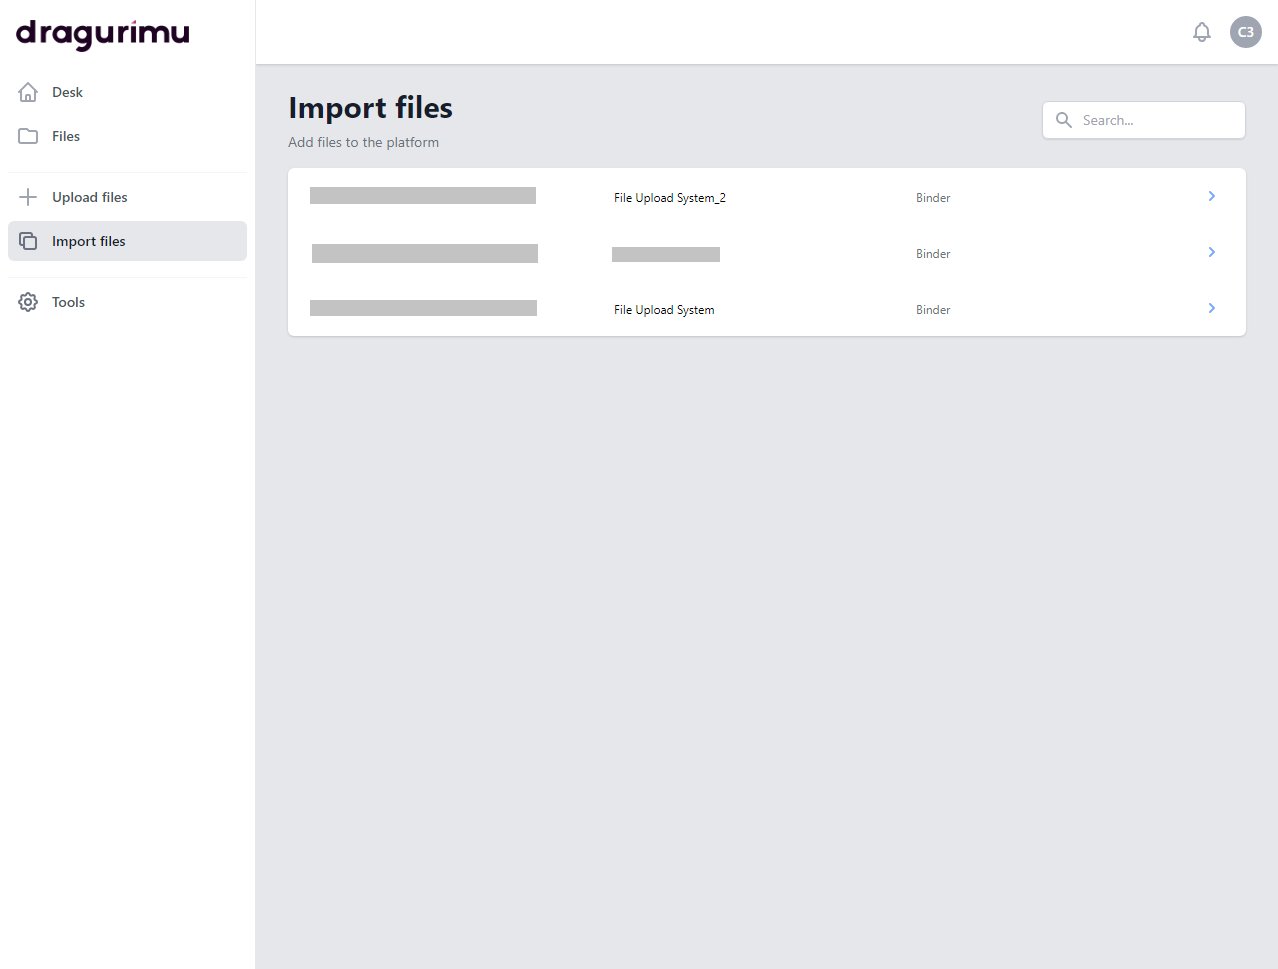Open the Files sidebar item

point(66,136)
